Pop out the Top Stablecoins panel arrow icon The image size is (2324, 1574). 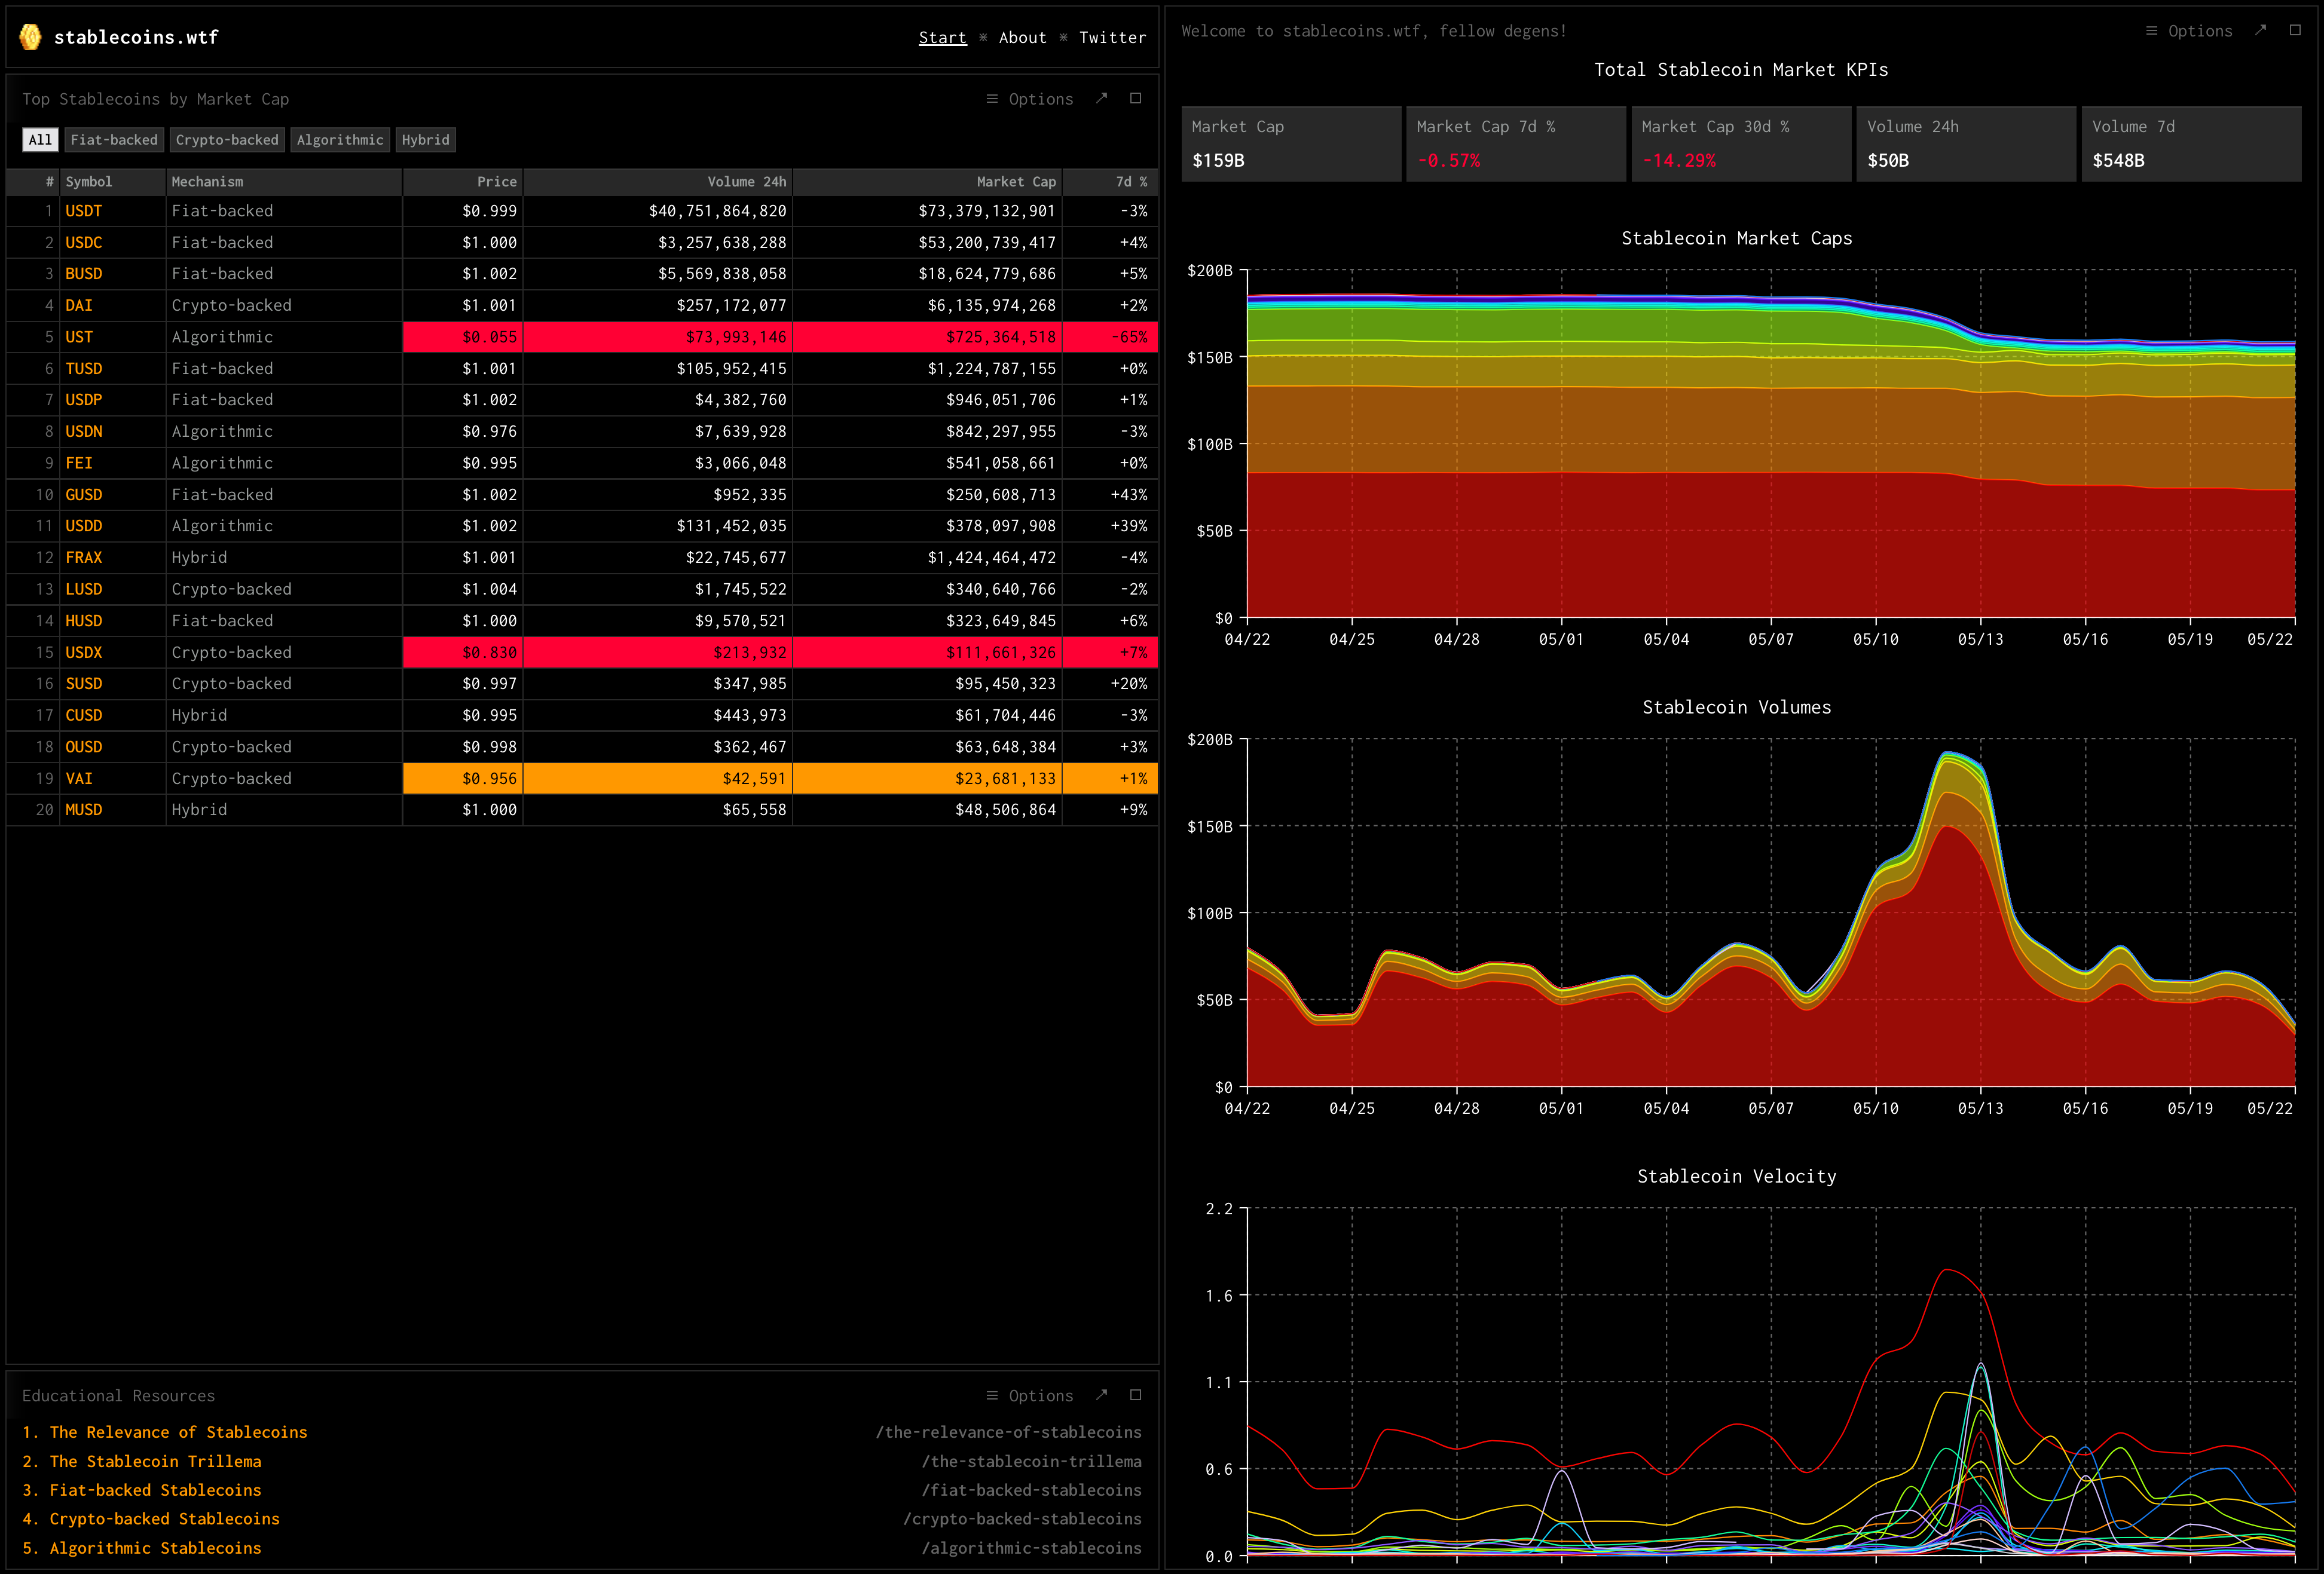coord(1101,98)
